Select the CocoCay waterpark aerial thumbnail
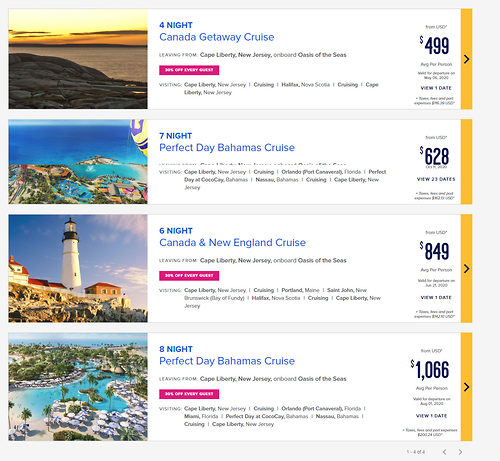Image resolution: width=500 pixels, height=461 pixels. [78, 162]
